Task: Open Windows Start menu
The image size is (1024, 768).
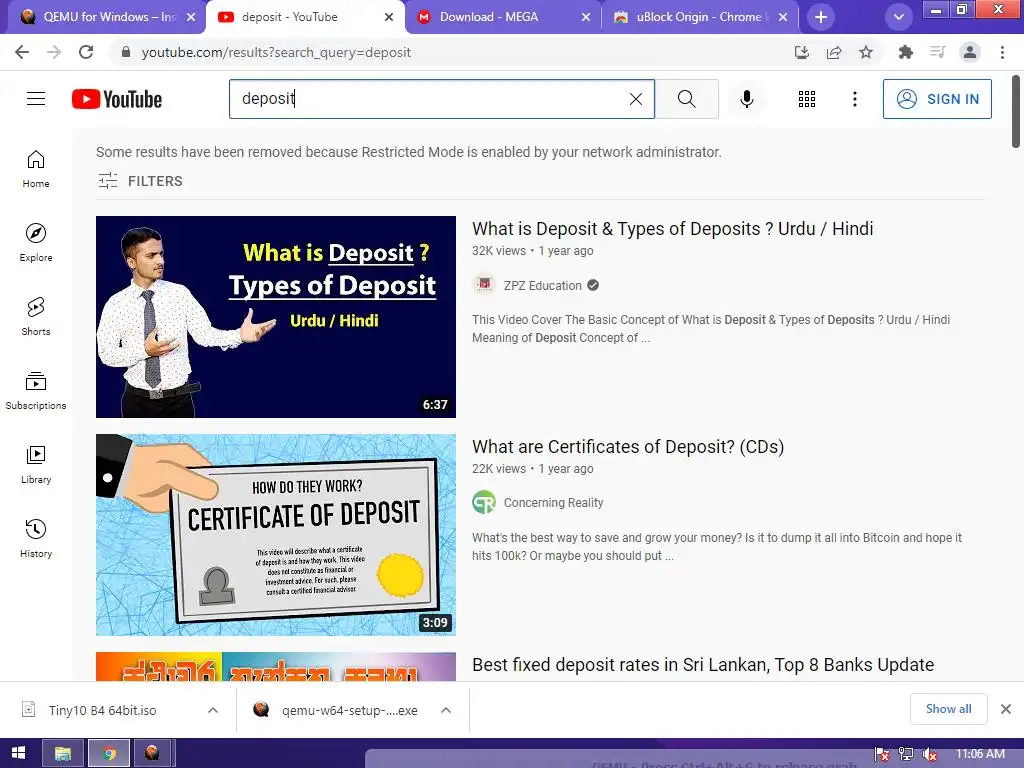Action: [x=18, y=753]
